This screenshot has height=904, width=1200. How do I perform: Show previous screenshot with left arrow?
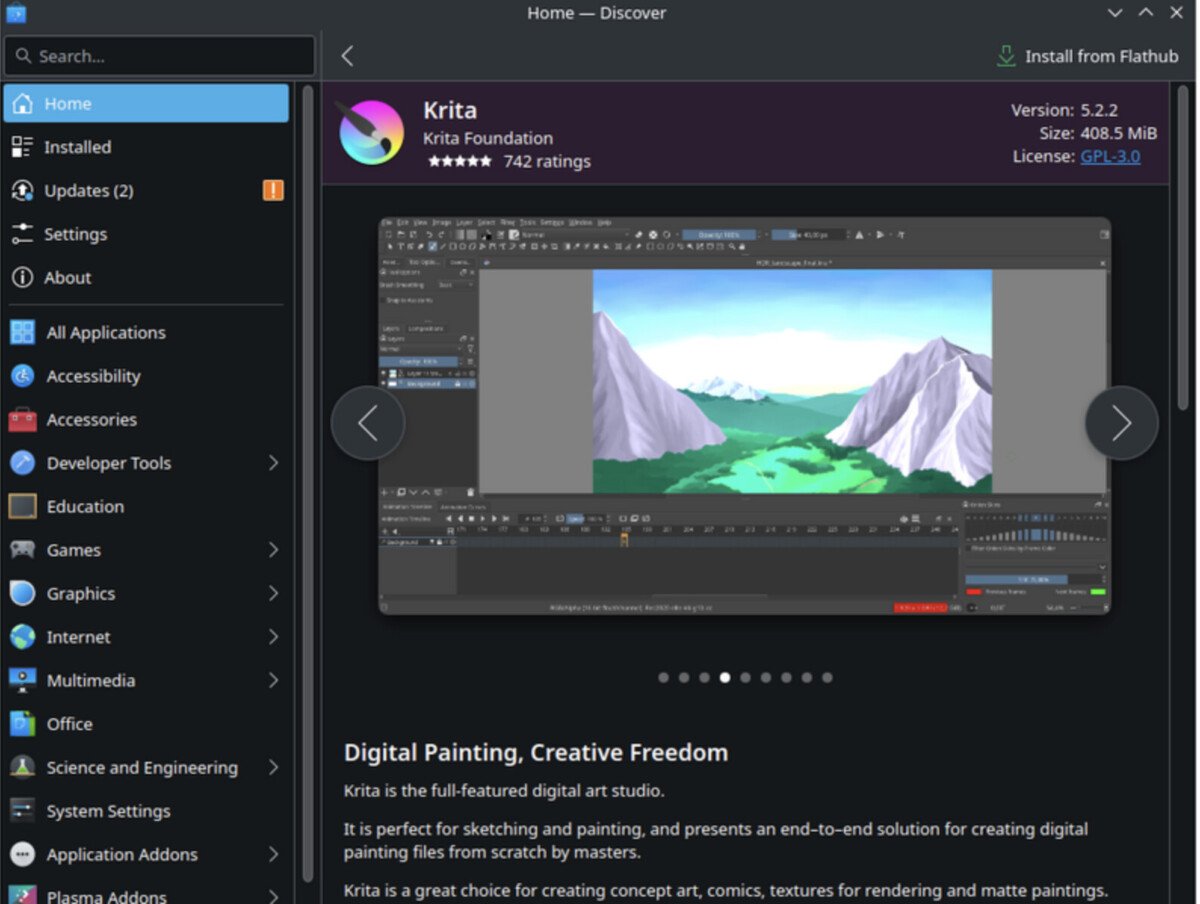[x=368, y=423]
